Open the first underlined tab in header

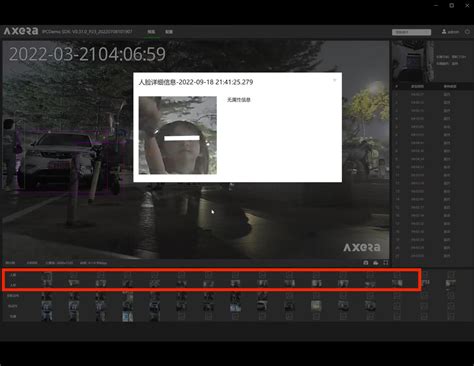(151, 32)
